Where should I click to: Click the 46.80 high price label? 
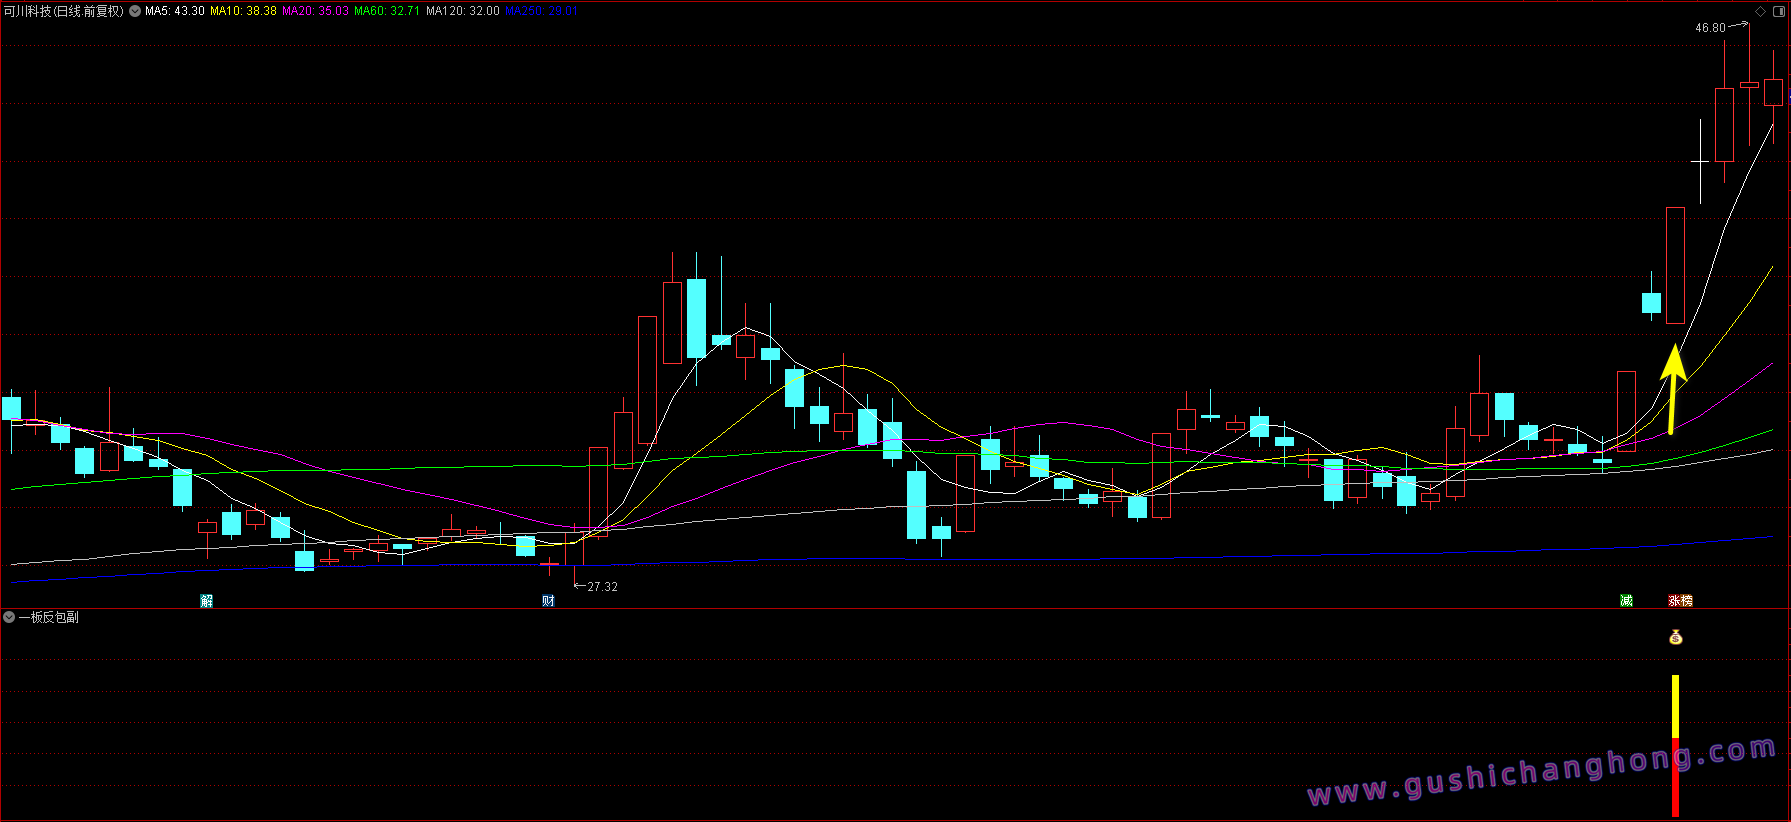click(x=1710, y=28)
